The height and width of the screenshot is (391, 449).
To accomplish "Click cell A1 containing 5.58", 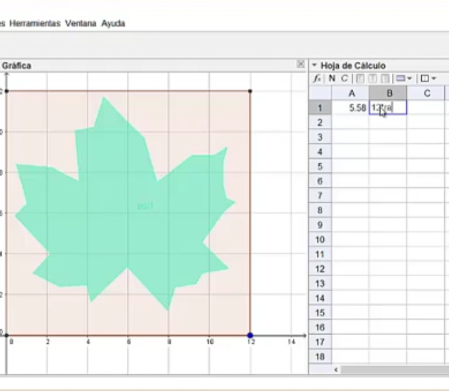I will (351, 108).
